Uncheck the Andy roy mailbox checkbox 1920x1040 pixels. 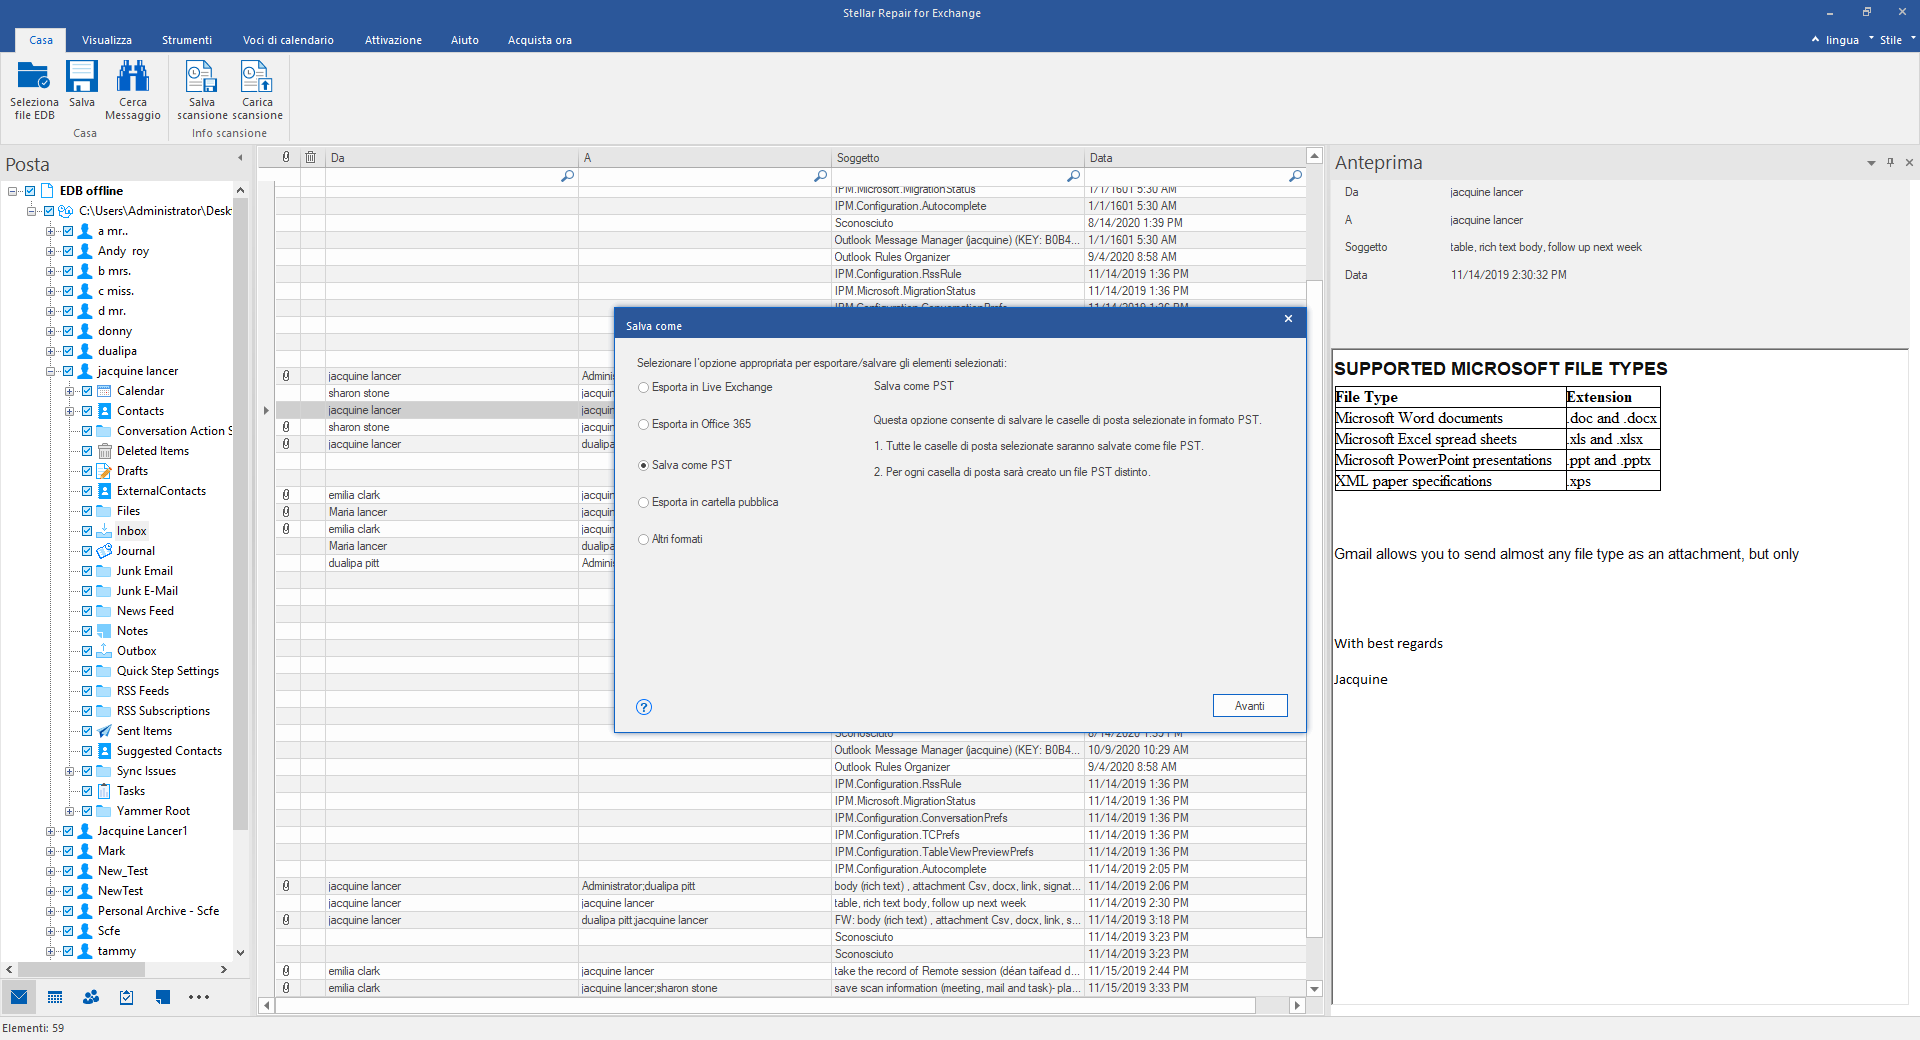(68, 251)
